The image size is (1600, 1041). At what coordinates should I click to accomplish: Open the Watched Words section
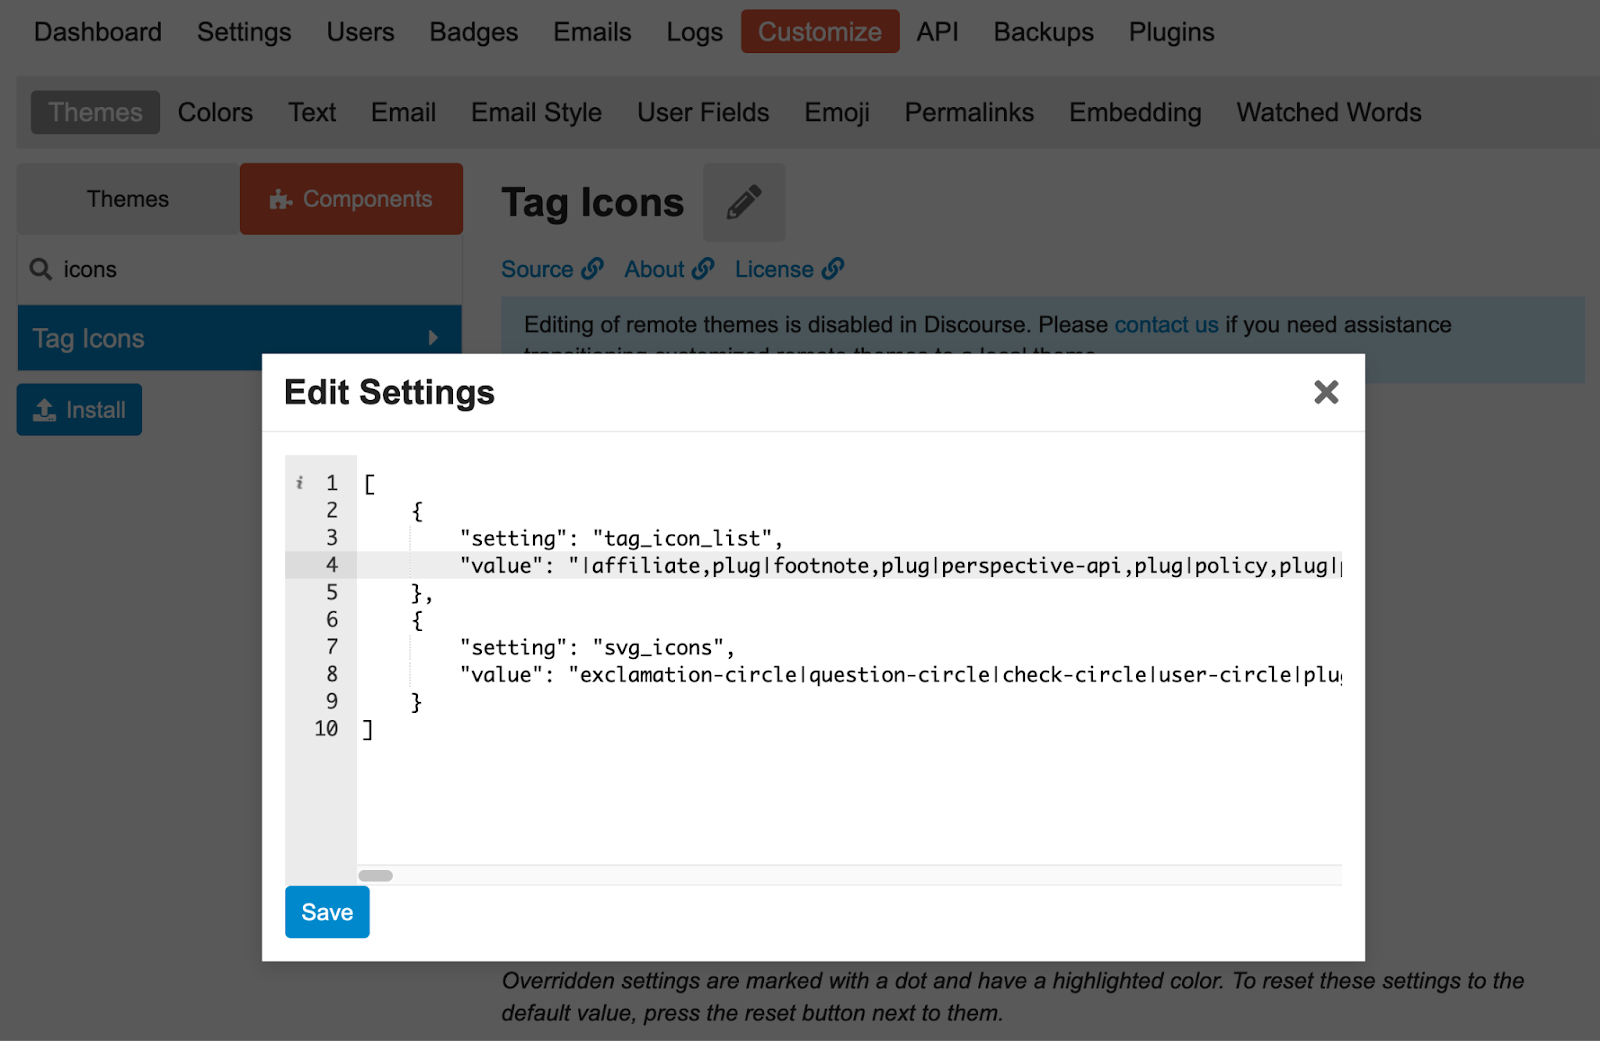(x=1328, y=112)
